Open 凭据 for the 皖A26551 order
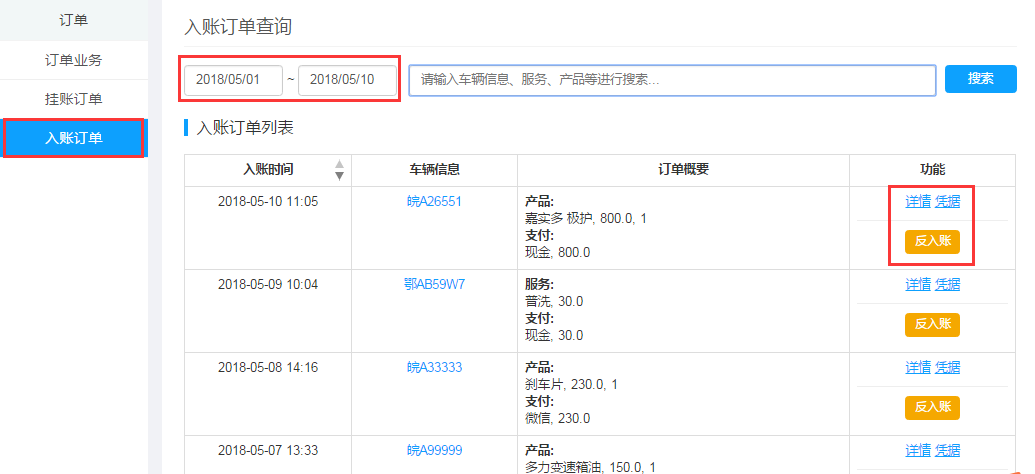The image size is (1035, 474). [x=947, y=201]
